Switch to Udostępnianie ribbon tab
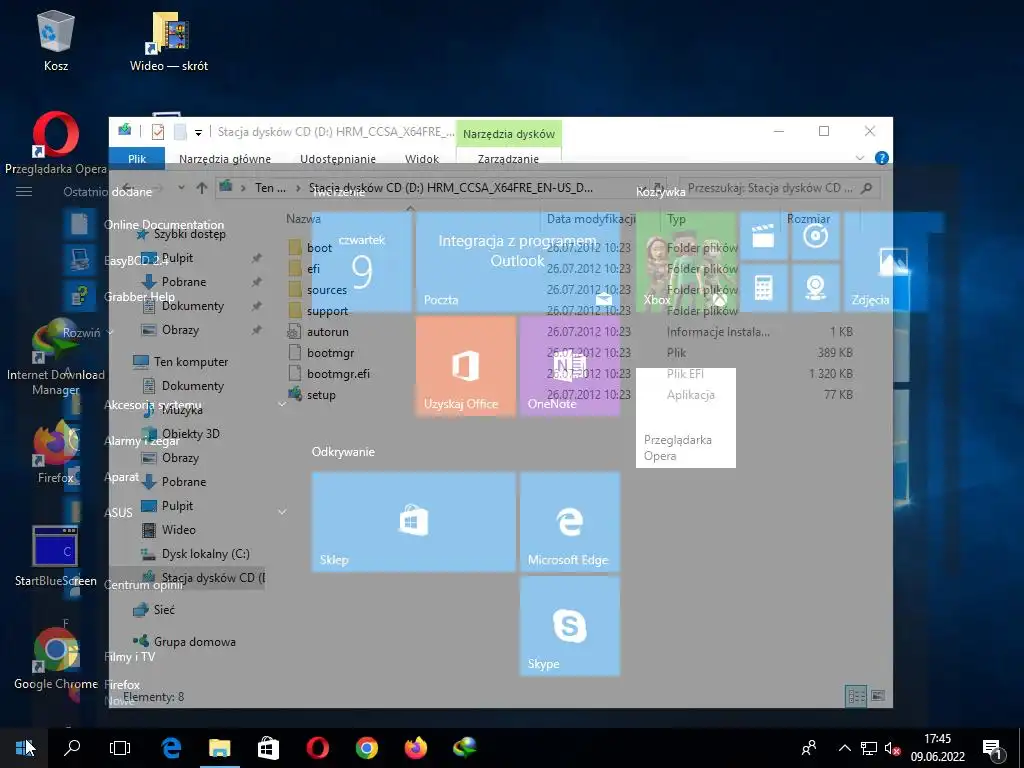1024x768 pixels. [338, 159]
